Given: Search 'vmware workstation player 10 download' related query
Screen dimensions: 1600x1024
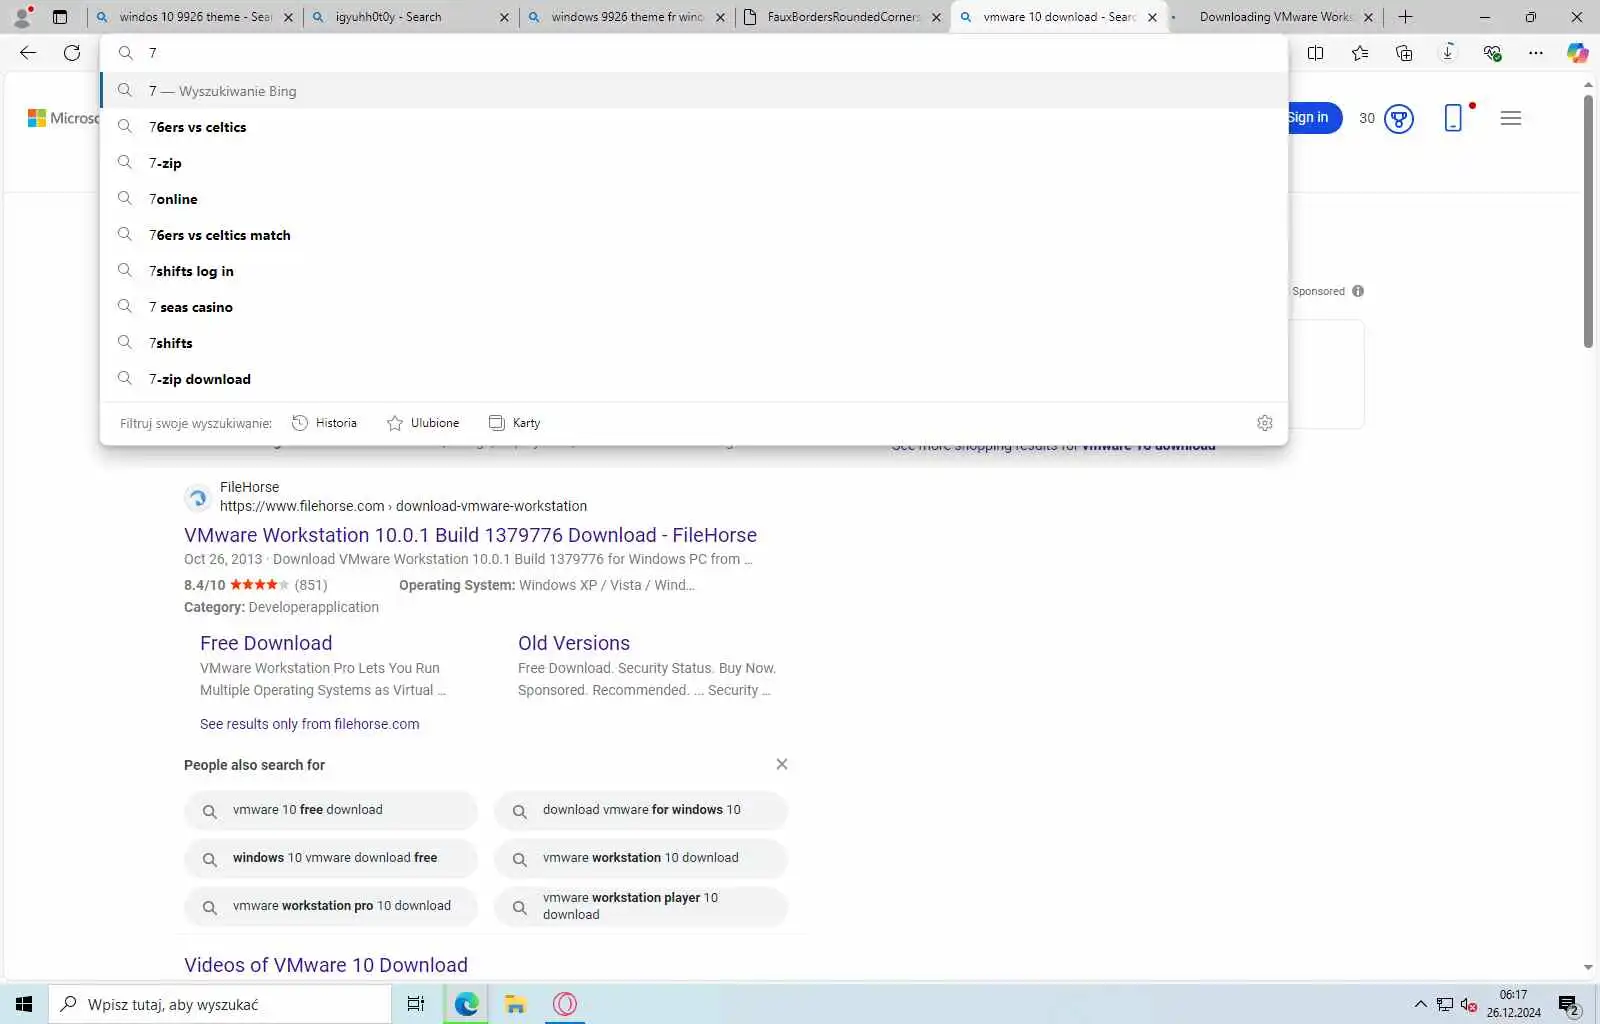Looking at the screenshot, I should coord(641,906).
